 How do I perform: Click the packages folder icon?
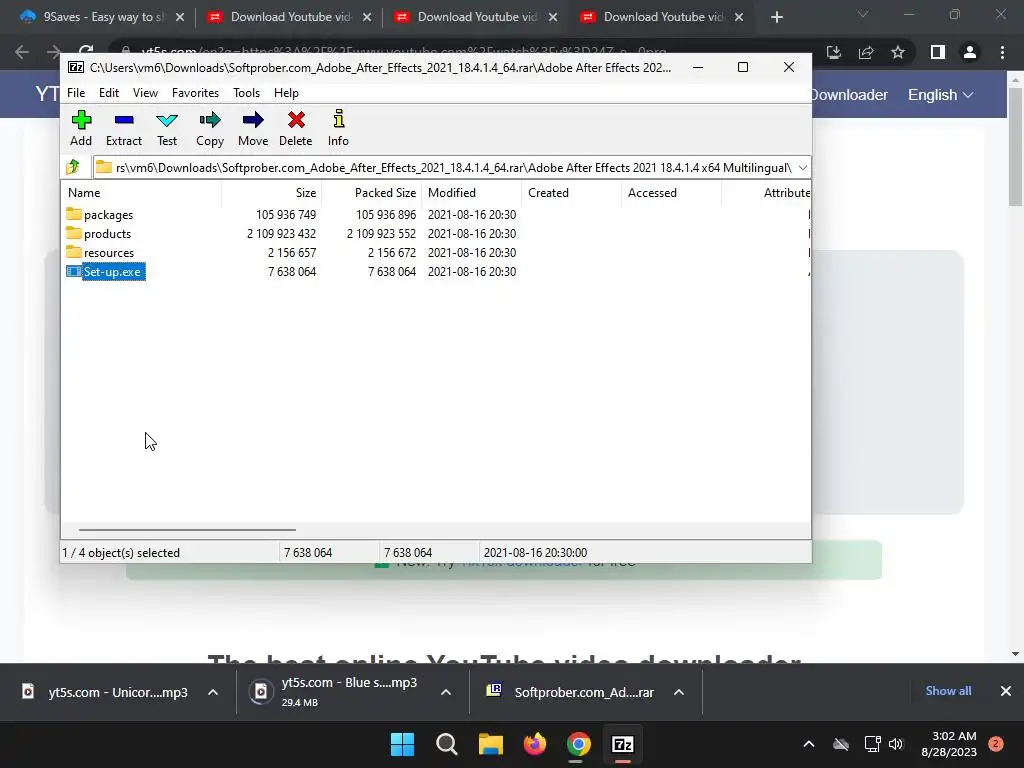click(x=74, y=214)
